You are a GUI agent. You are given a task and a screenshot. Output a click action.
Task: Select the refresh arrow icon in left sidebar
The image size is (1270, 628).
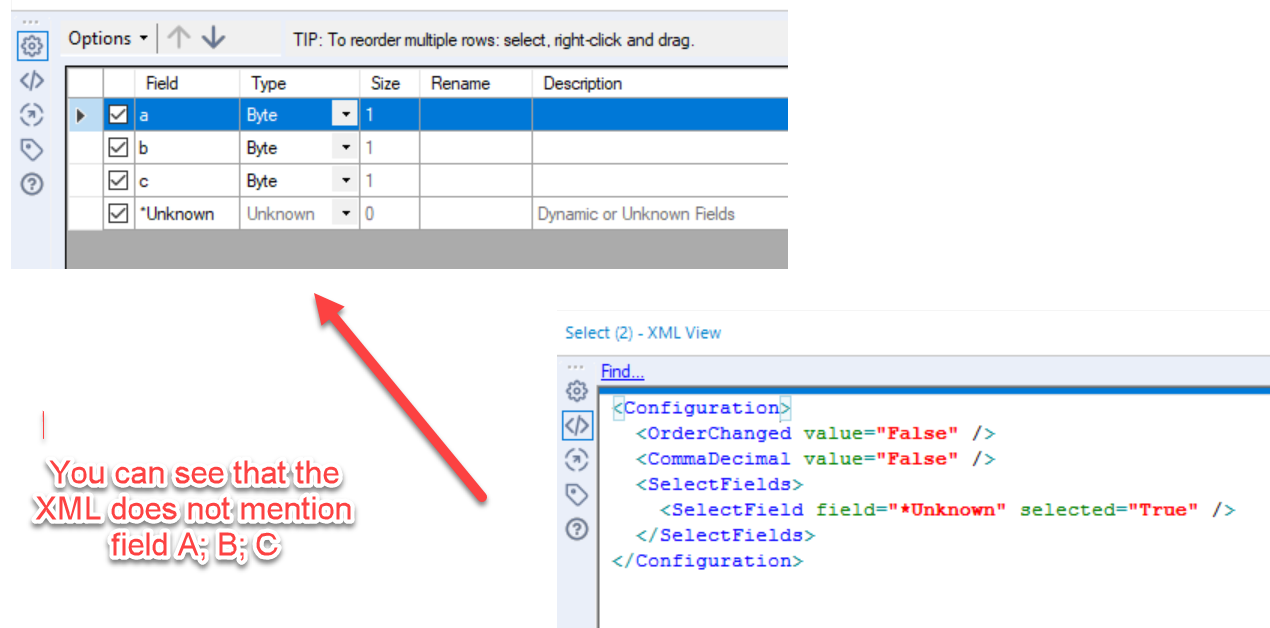(32, 115)
